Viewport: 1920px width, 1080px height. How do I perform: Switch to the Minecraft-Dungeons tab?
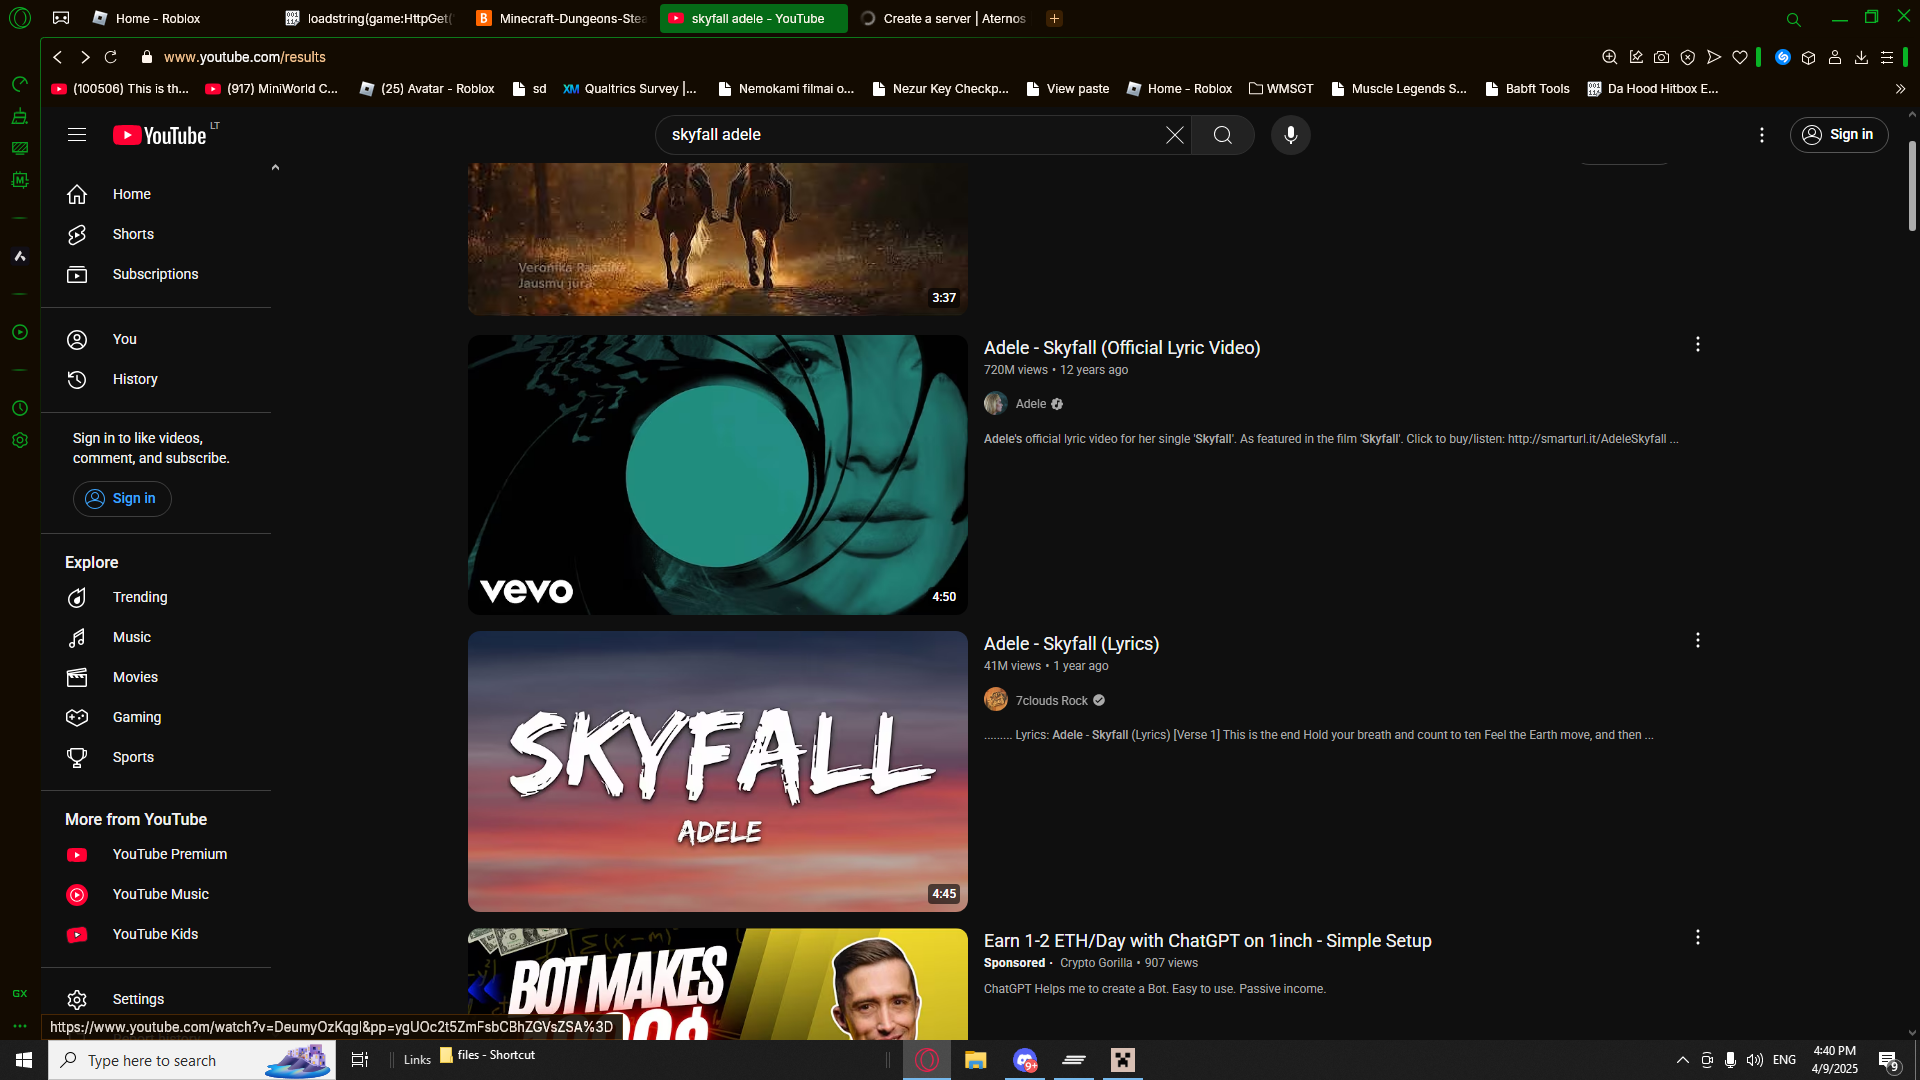[x=562, y=18]
